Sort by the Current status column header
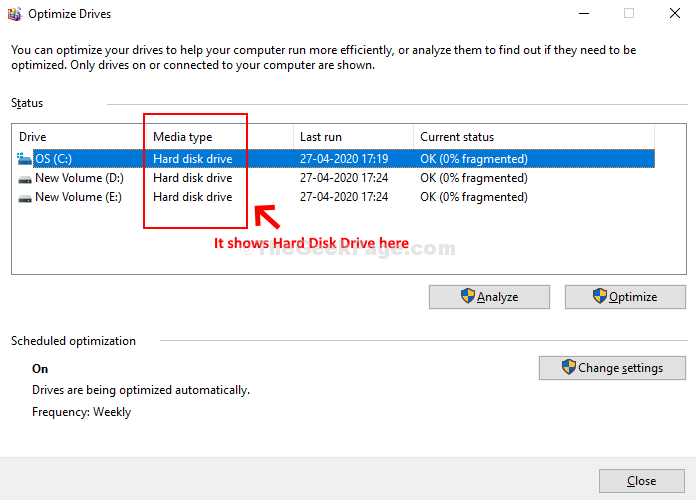 534,137
